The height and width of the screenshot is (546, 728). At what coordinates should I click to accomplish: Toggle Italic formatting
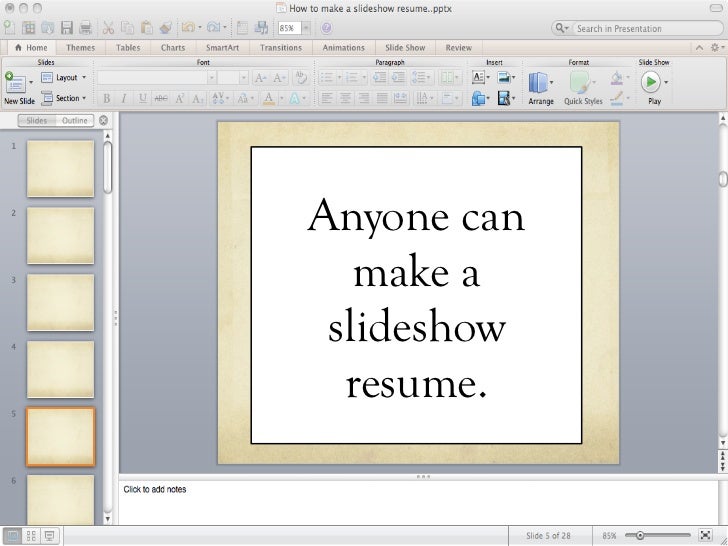click(124, 98)
